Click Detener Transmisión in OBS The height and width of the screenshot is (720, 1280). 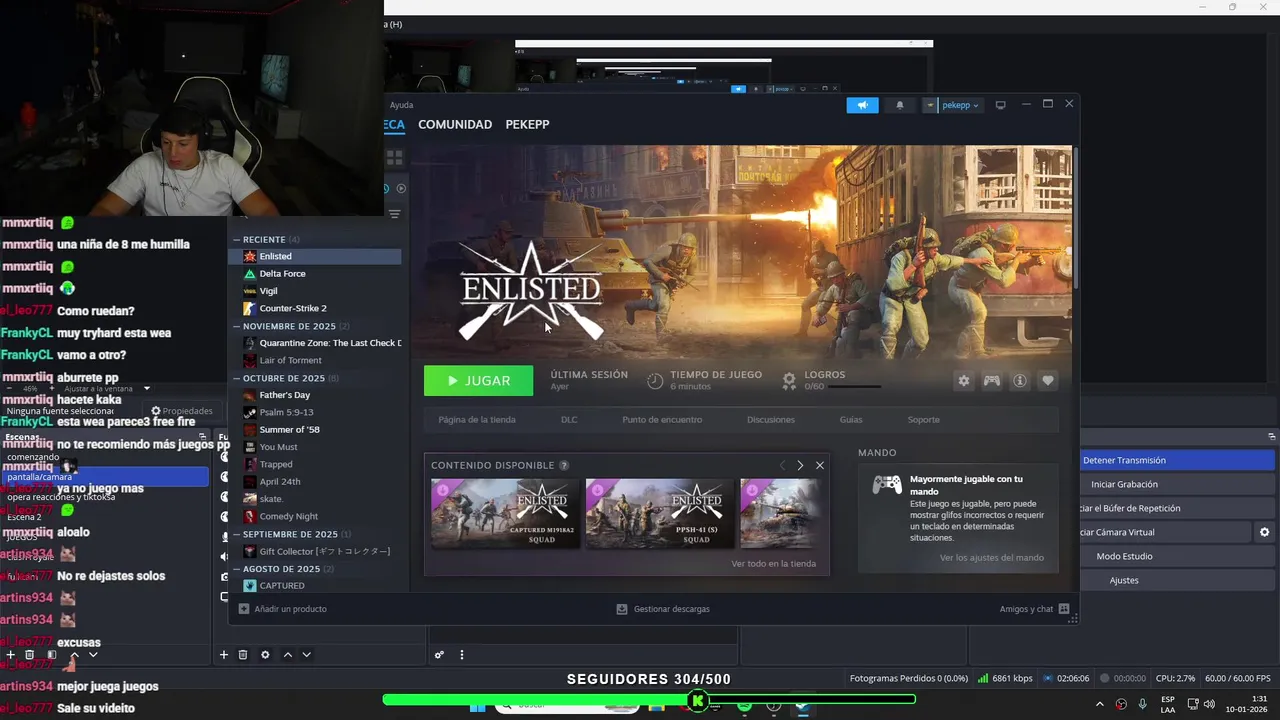click(x=1177, y=460)
